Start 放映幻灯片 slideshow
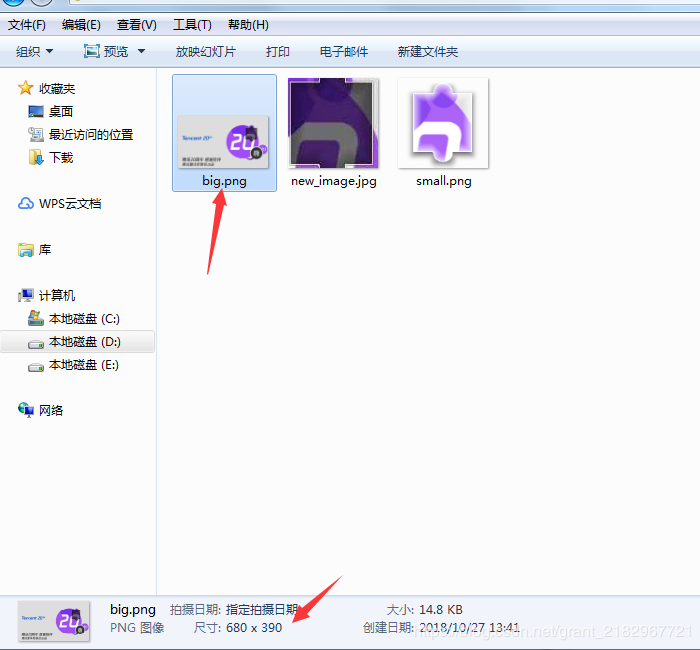Viewport: 700px width, 650px height. point(206,52)
